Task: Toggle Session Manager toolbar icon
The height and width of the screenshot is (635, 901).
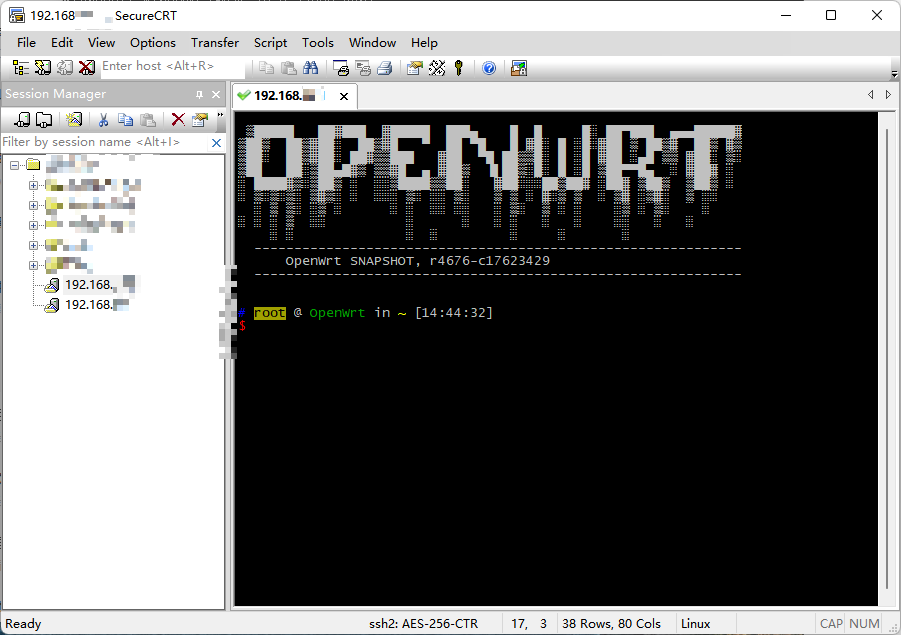Action: pos(21,68)
